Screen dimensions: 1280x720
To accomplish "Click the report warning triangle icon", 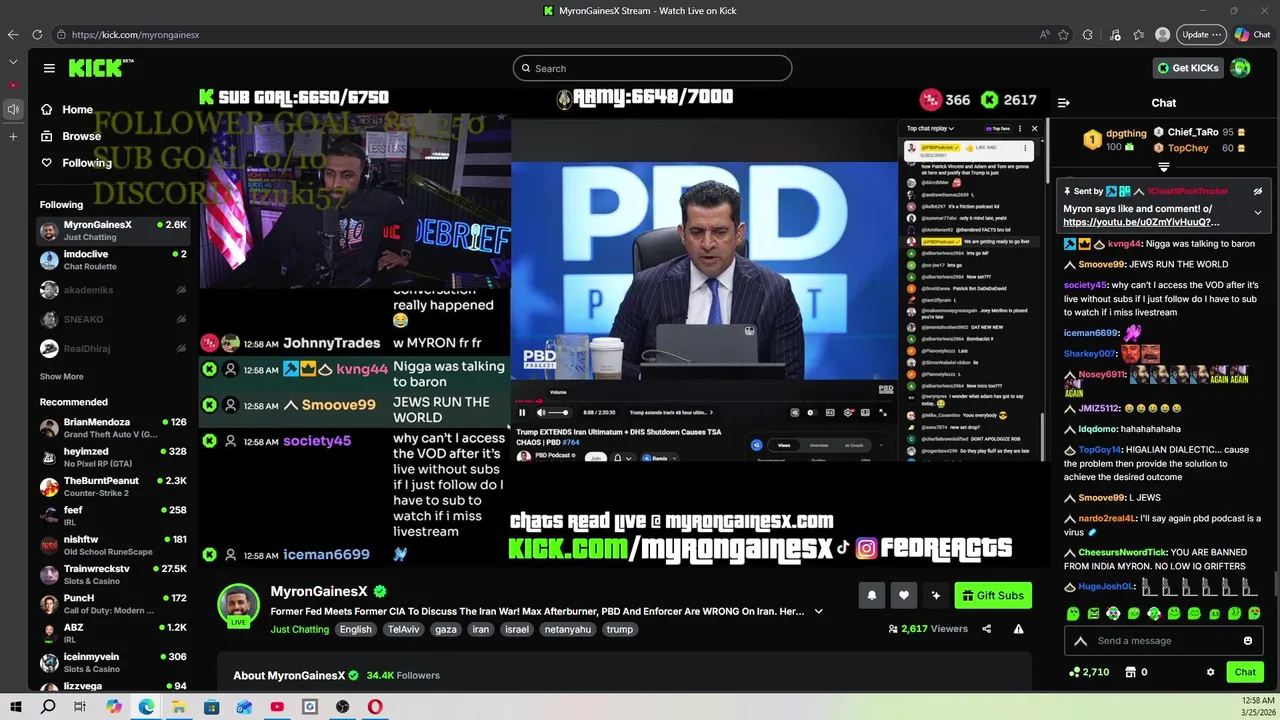I will pyautogui.click(x=1018, y=629).
